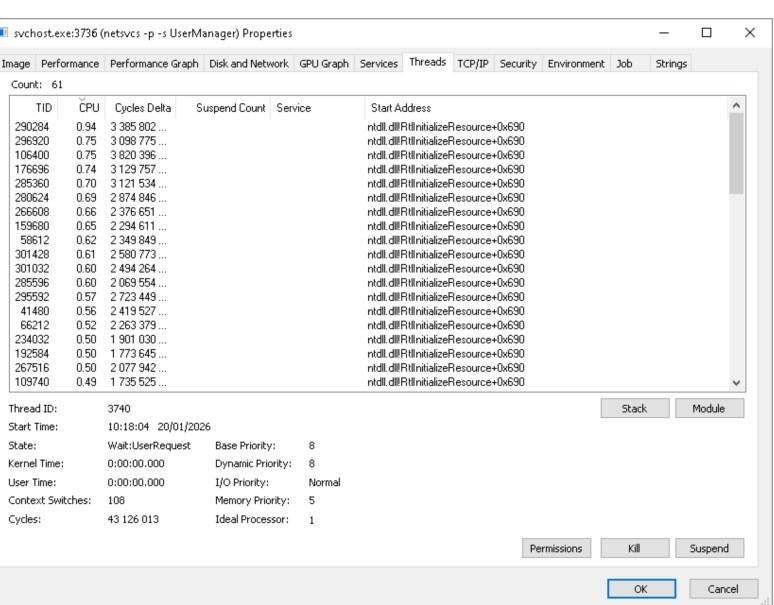
Task: Sort by Cycles Delta column header
Action: 141,108
